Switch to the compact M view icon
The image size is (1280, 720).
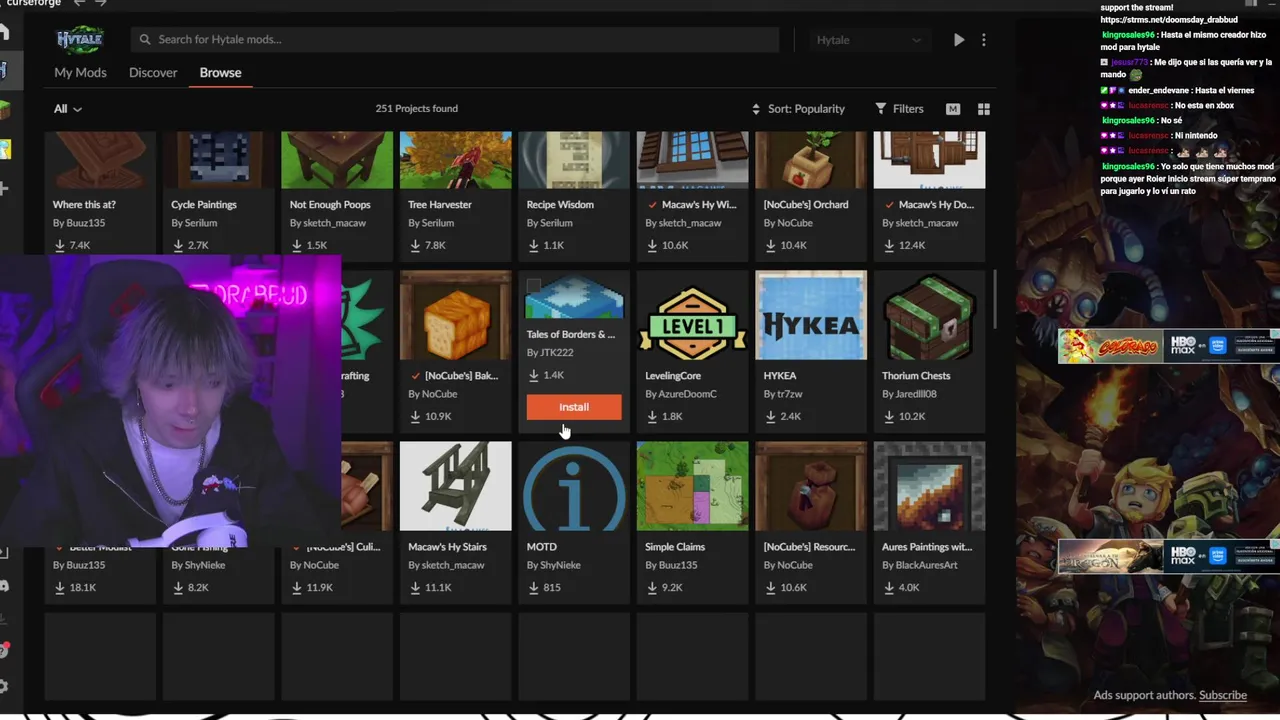coord(953,109)
